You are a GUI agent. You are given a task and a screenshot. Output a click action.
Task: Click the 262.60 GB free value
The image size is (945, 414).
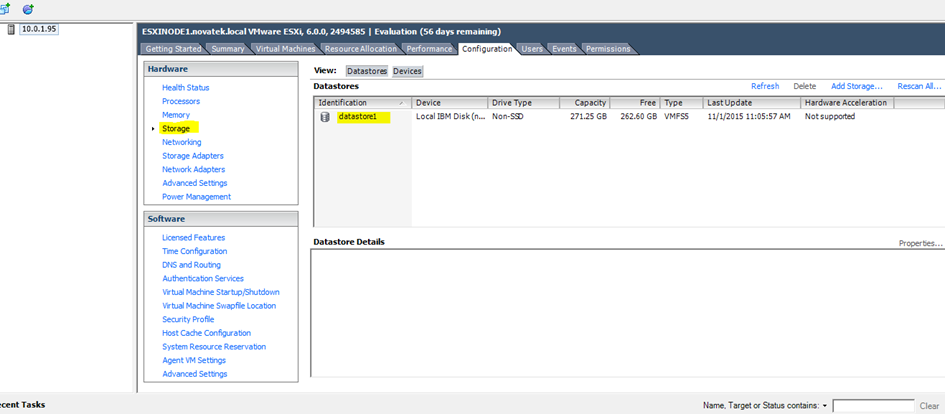(638, 117)
